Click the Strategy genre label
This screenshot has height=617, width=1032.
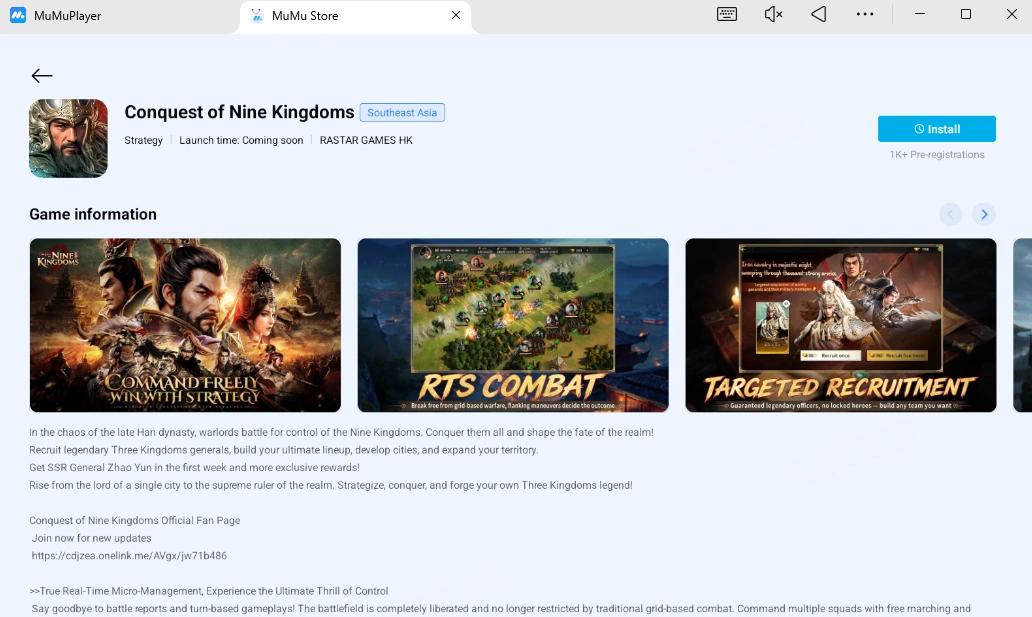point(143,140)
